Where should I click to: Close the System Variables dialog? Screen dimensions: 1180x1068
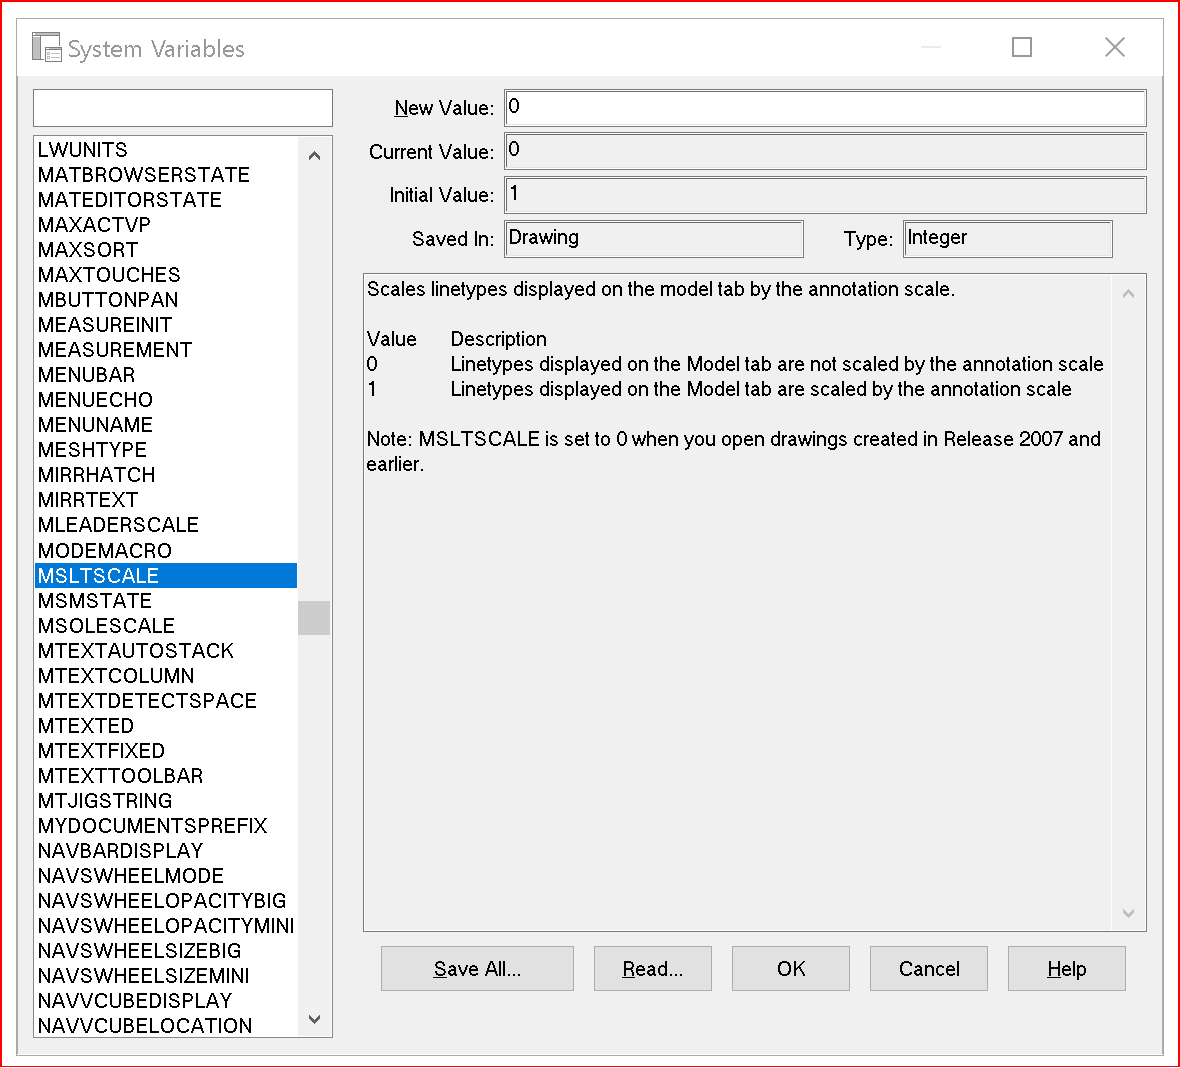point(1115,47)
